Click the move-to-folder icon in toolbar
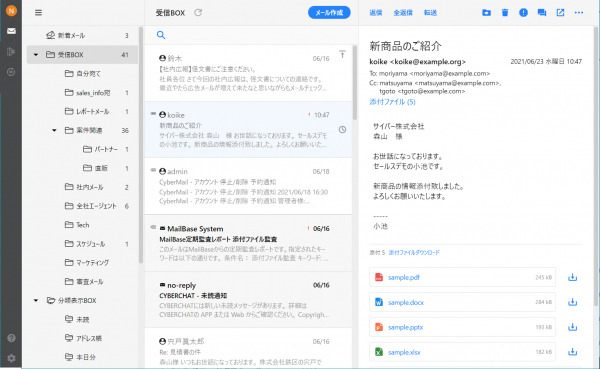 [x=486, y=13]
